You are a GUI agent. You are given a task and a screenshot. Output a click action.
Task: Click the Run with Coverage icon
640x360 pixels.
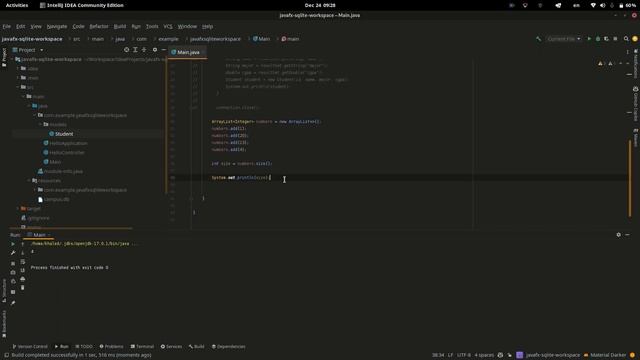click(x=607, y=39)
